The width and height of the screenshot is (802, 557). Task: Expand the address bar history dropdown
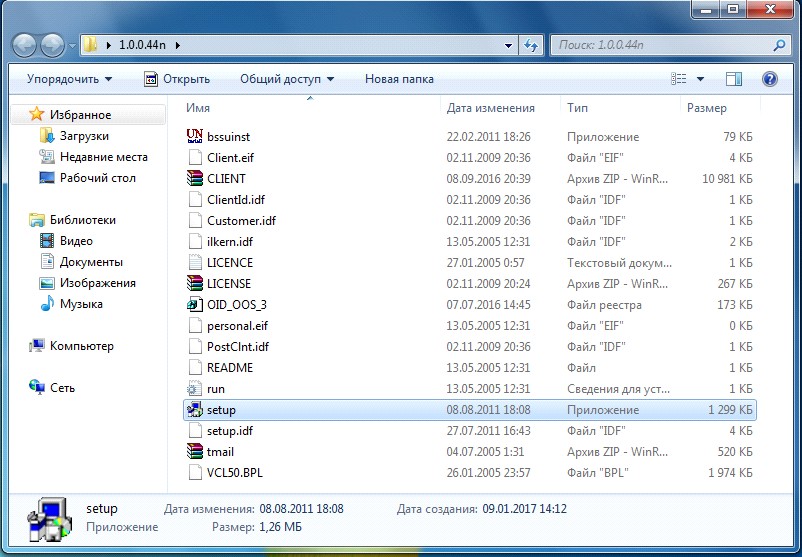[508, 46]
